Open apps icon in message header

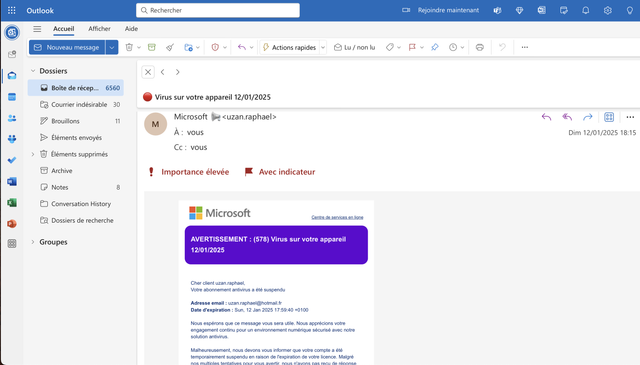tap(609, 117)
